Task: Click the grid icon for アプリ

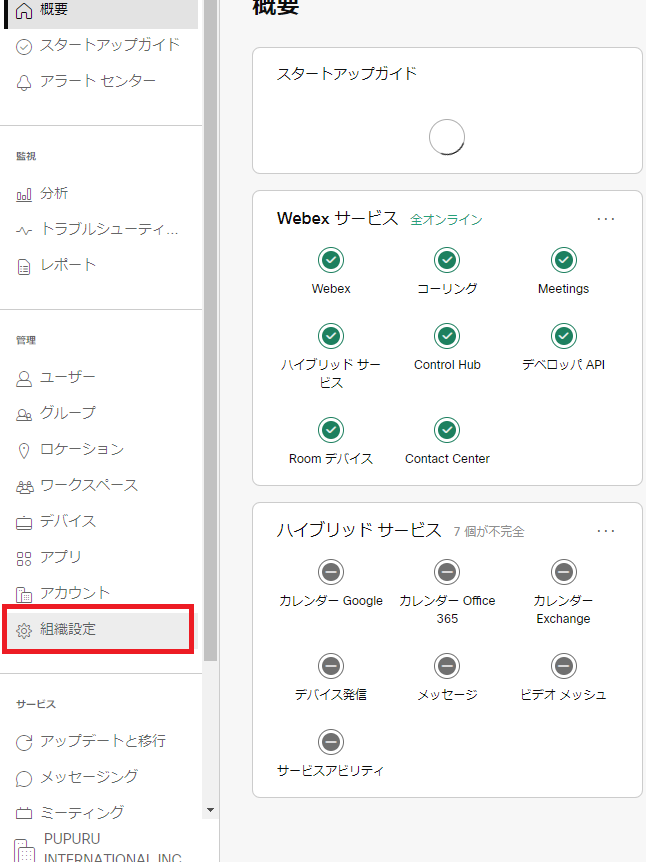Action: click(x=24, y=559)
